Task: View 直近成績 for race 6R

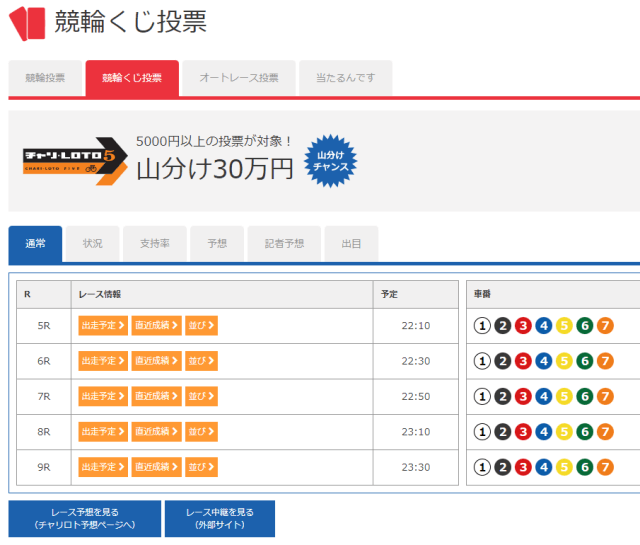Action: click(x=157, y=361)
